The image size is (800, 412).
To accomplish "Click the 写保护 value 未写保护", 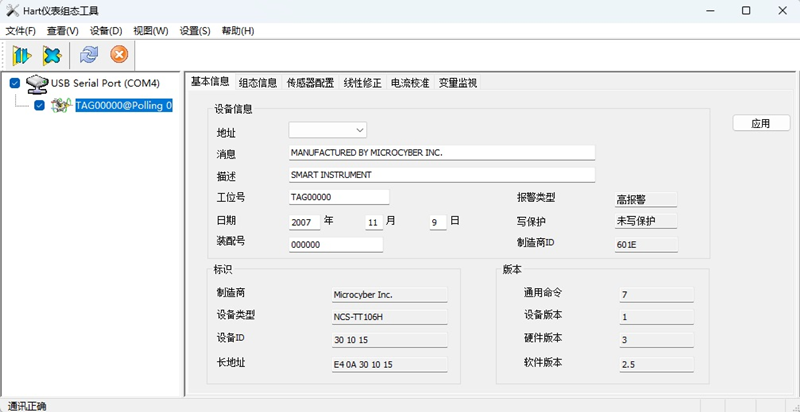I will coord(645,221).
